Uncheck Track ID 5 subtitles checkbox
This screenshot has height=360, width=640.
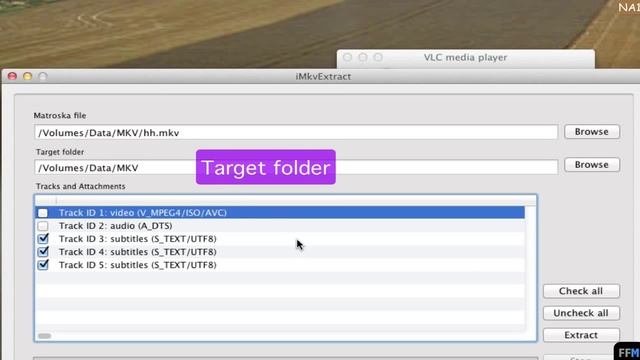[43, 265]
